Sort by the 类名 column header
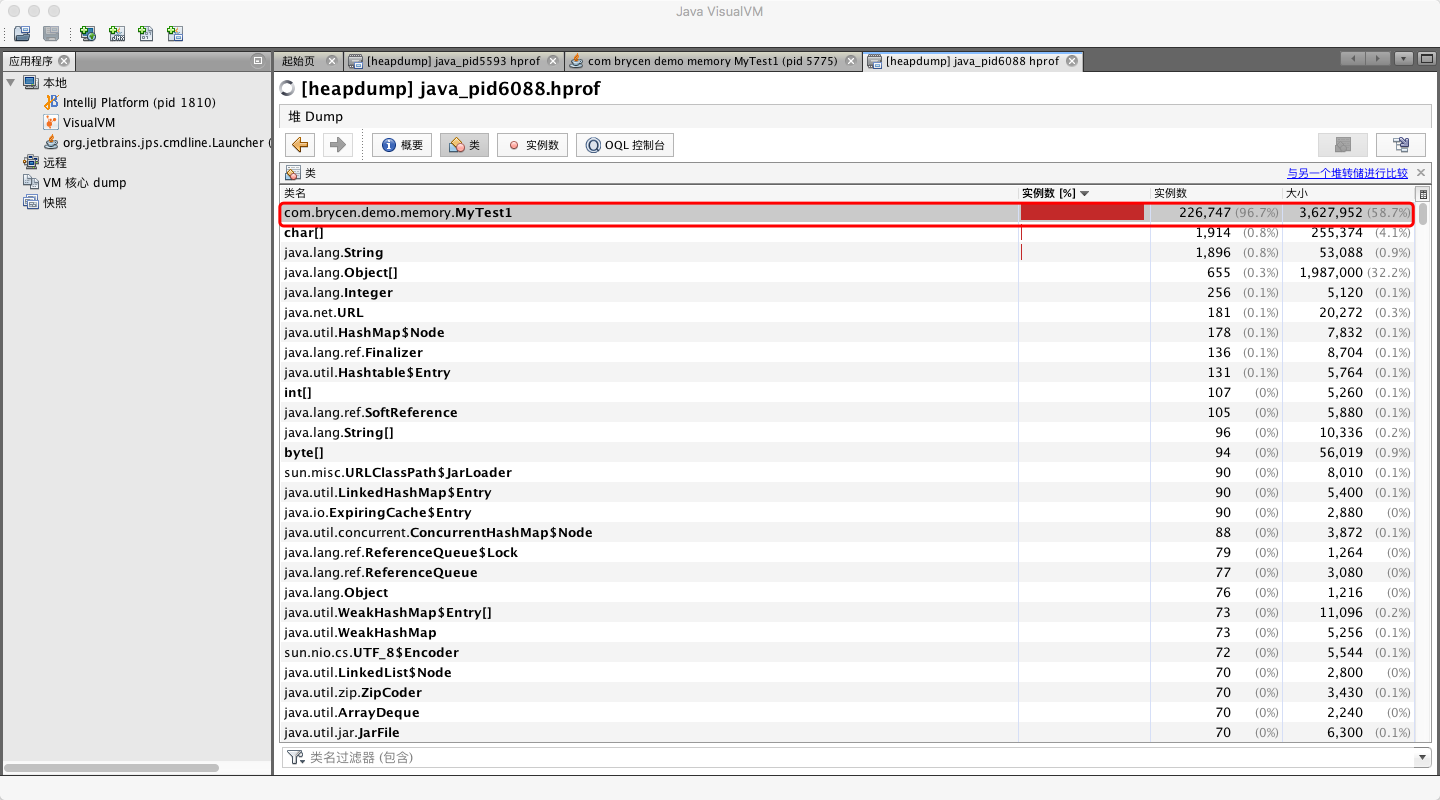The width and height of the screenshot is (1440, 800). (648, 193)
